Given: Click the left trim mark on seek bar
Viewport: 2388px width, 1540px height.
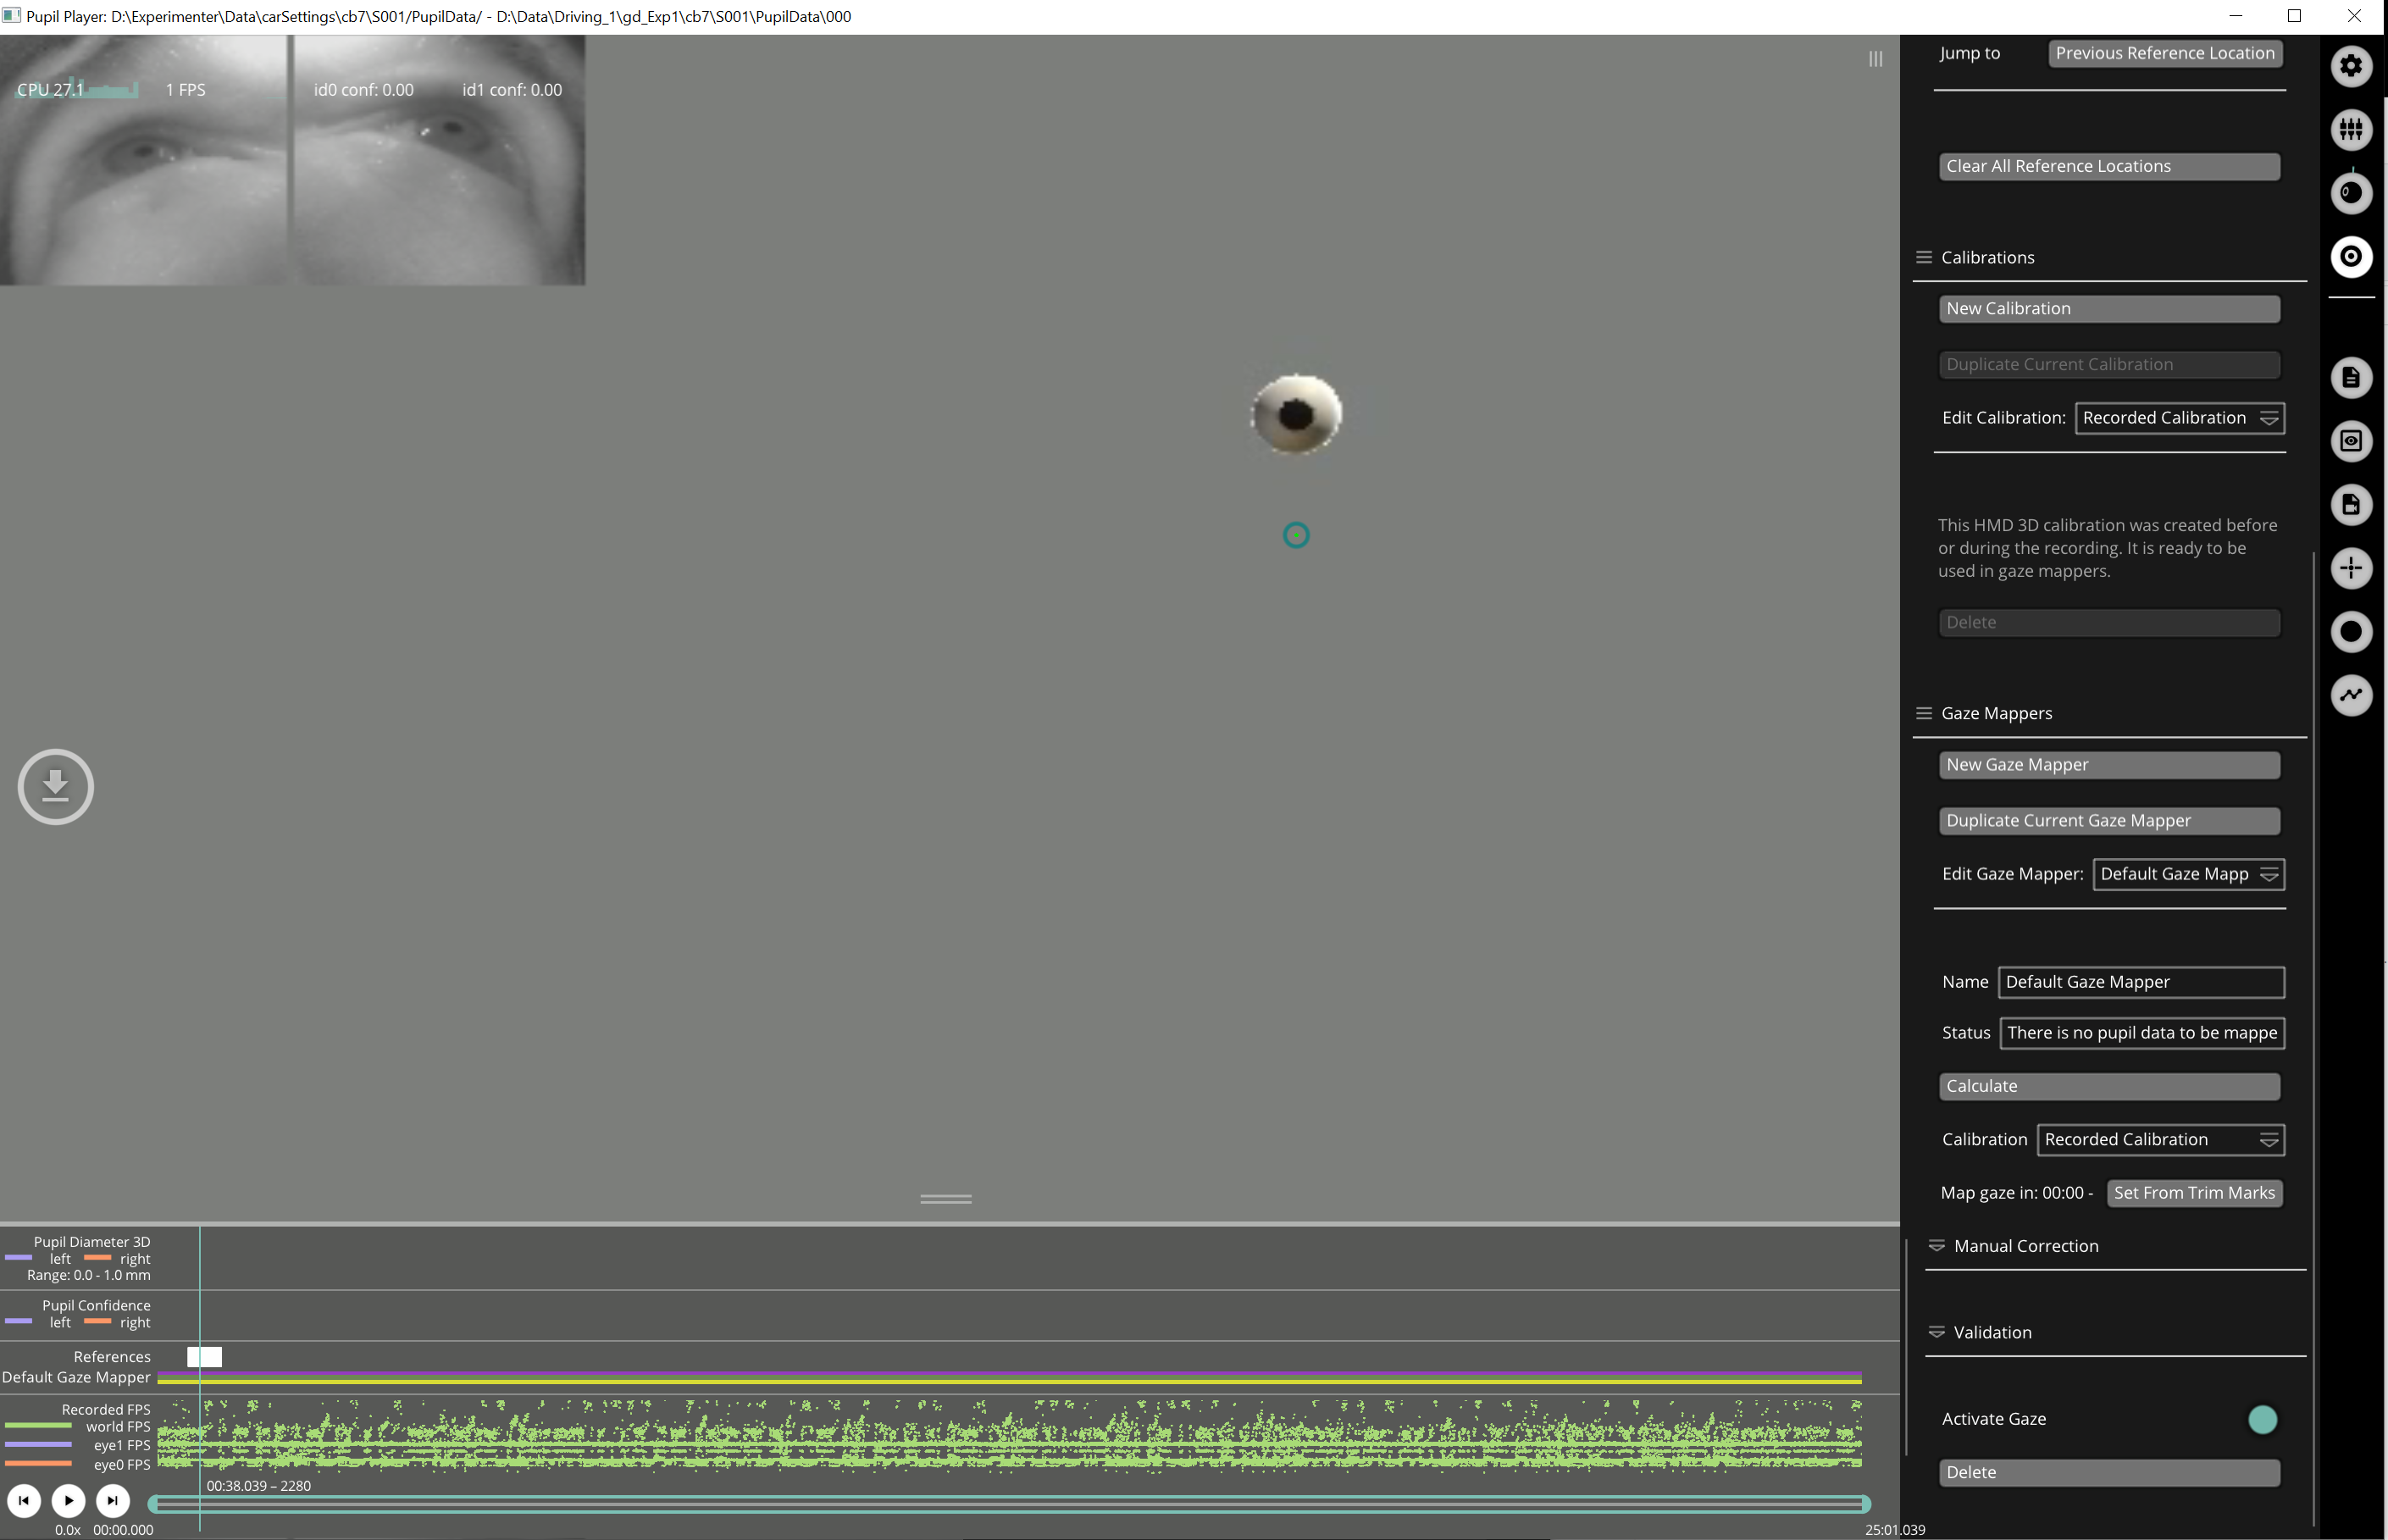Looking at the screenshot, I should 153,1504.
